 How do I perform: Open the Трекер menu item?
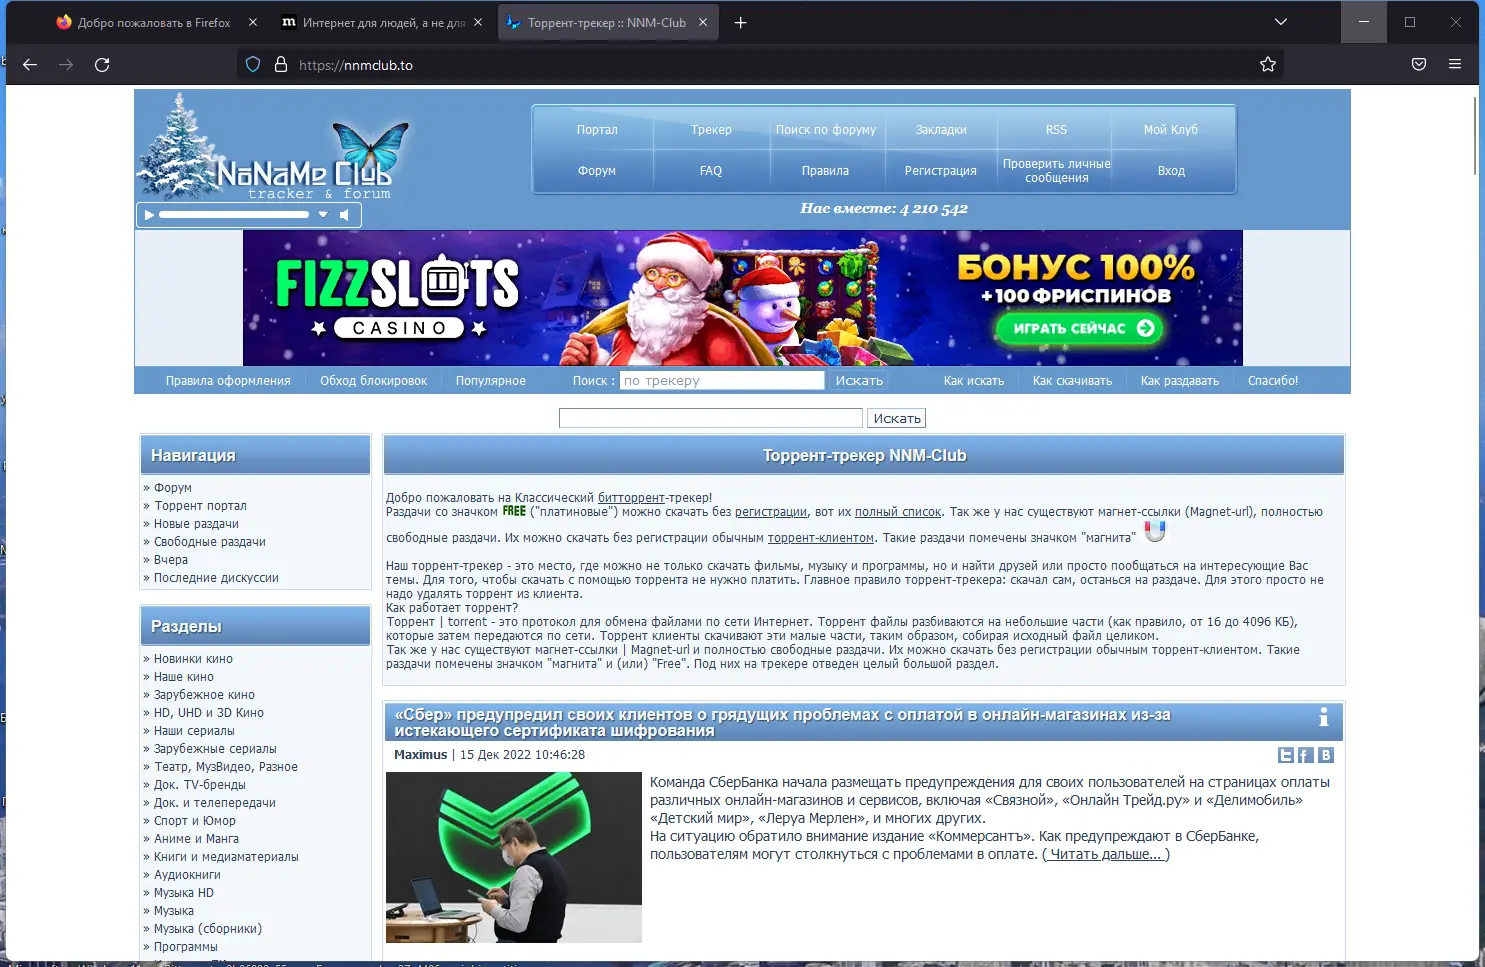711,130
